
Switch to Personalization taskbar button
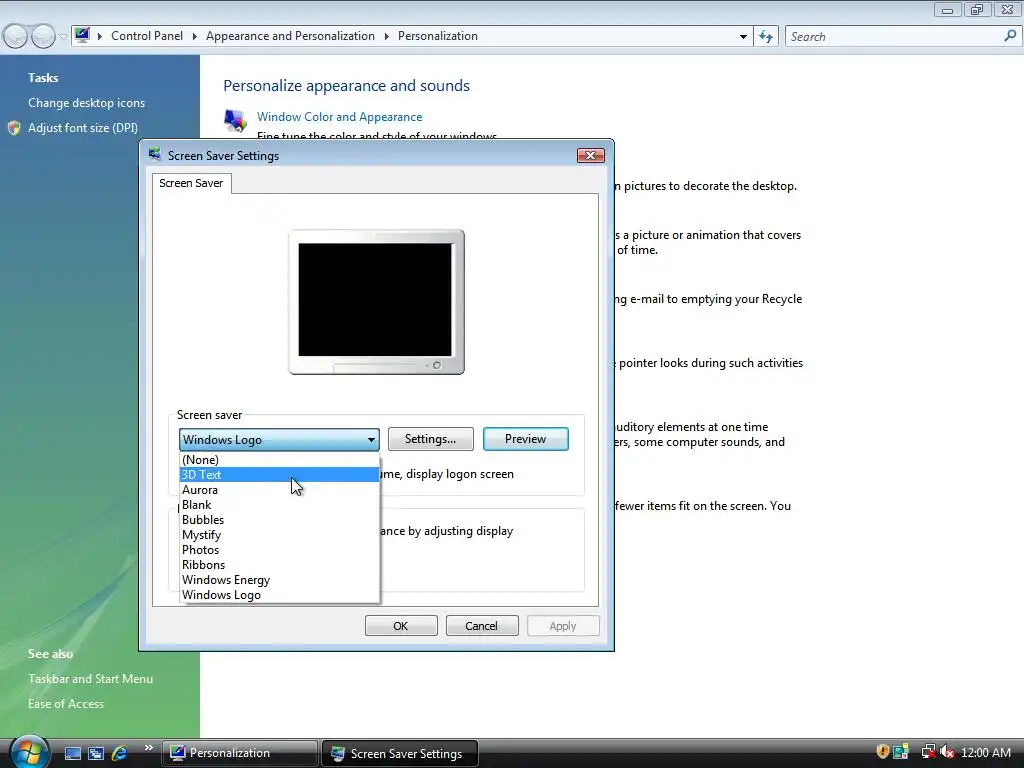coord(240,753)
